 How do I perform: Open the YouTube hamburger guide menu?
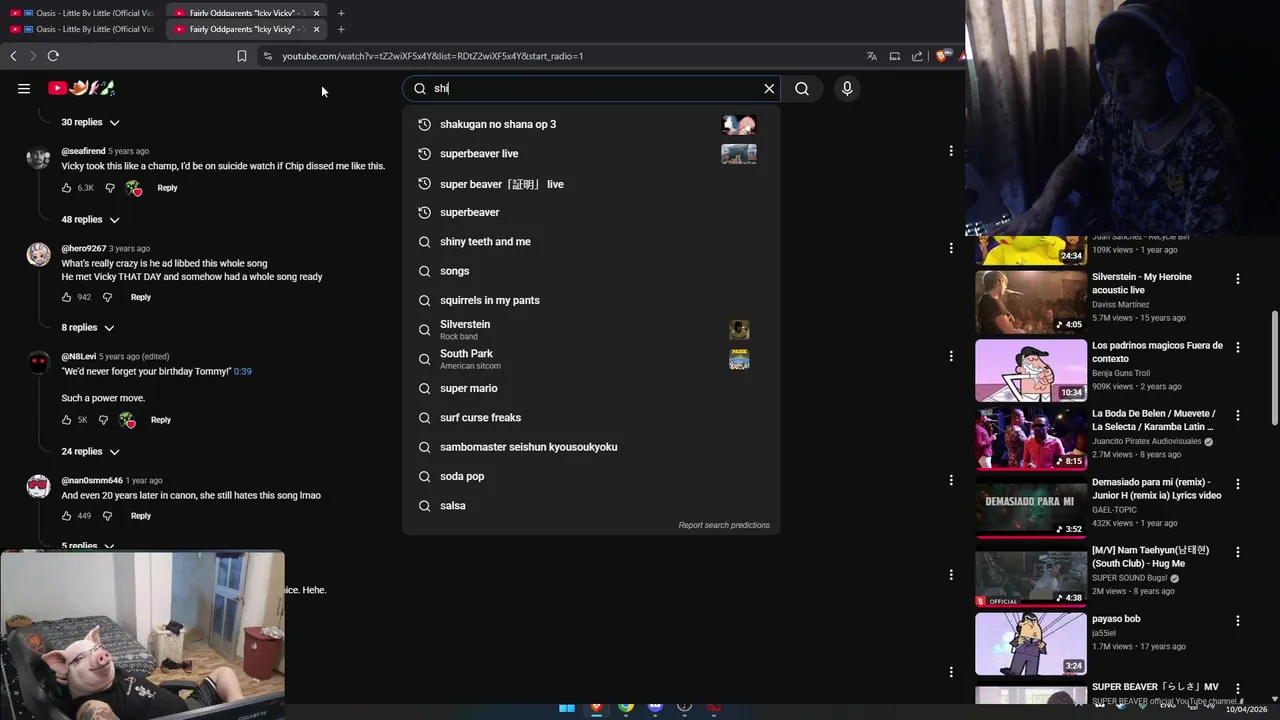coord(24,88)
